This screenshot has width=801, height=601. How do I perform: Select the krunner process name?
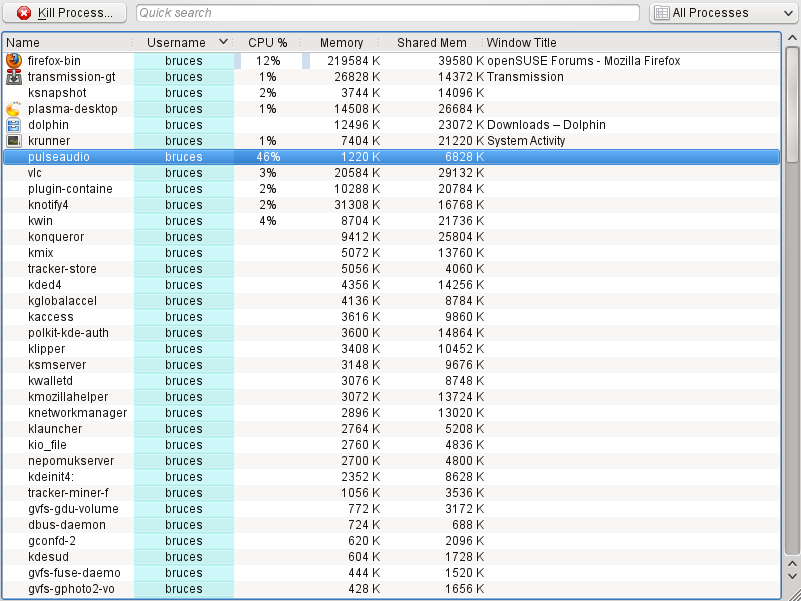(49, 141)
